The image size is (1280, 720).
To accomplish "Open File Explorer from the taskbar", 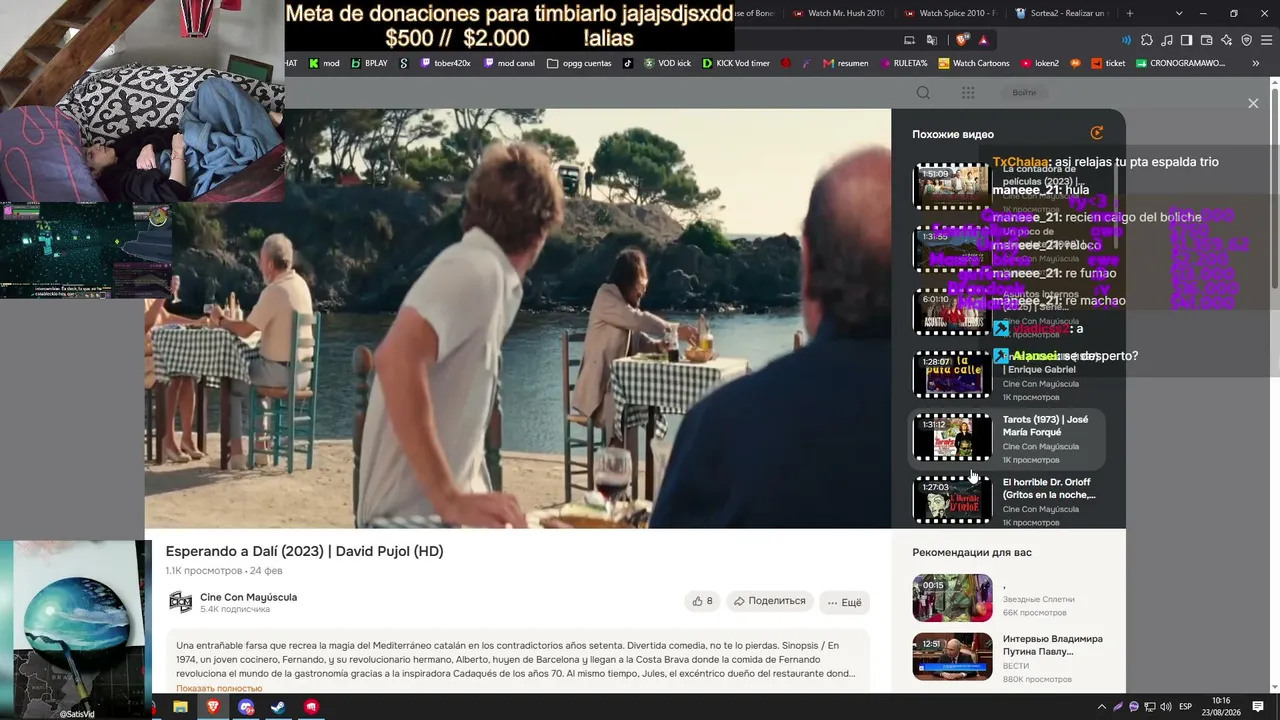I will pos(180,707).
